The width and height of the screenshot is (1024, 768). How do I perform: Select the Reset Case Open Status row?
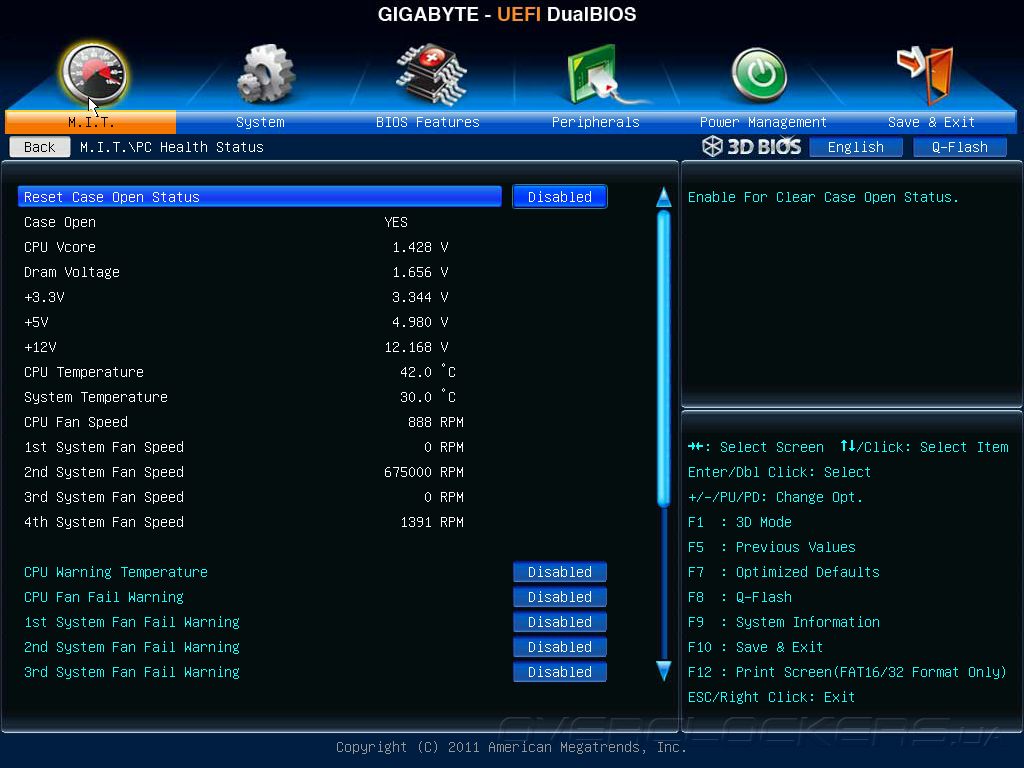tap(260, 197)
